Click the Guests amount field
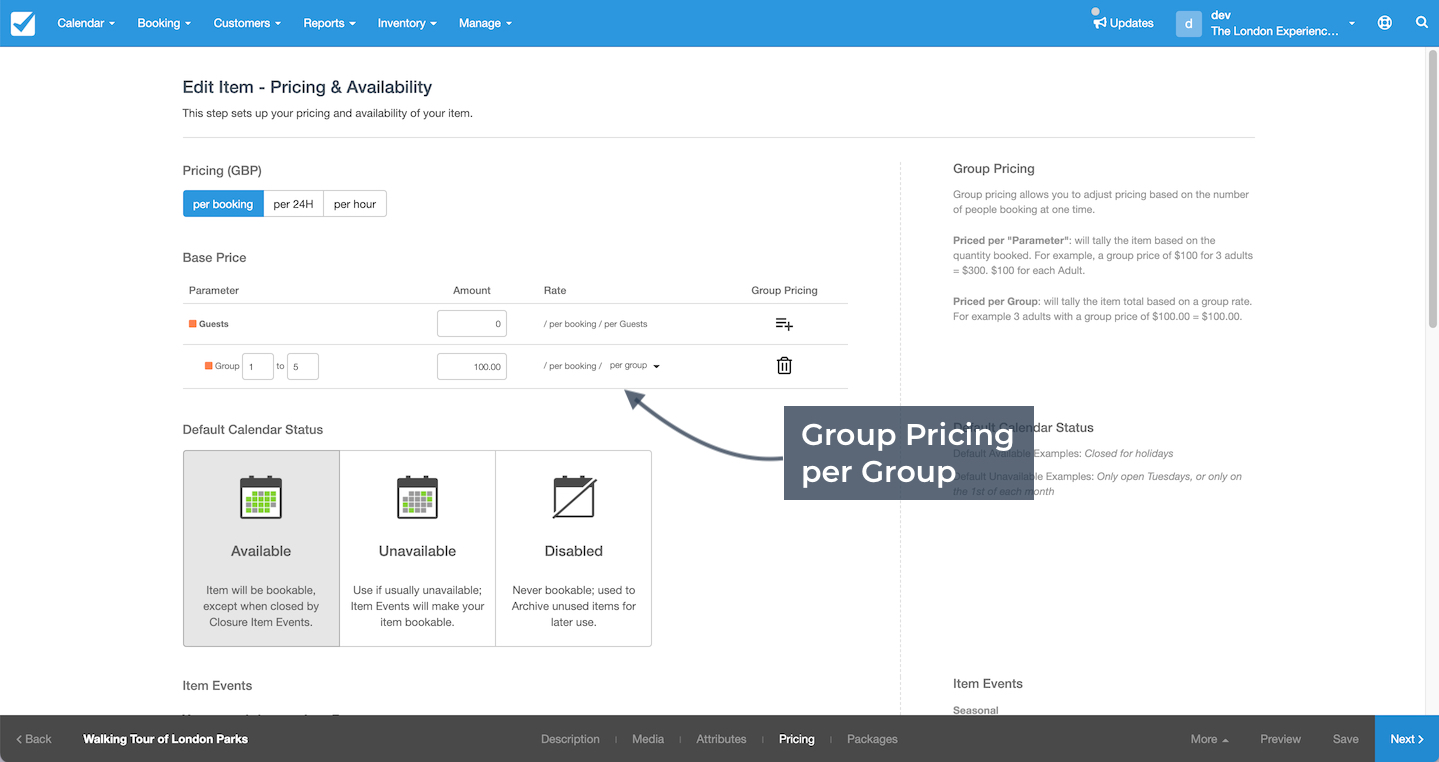 point(472,324)
